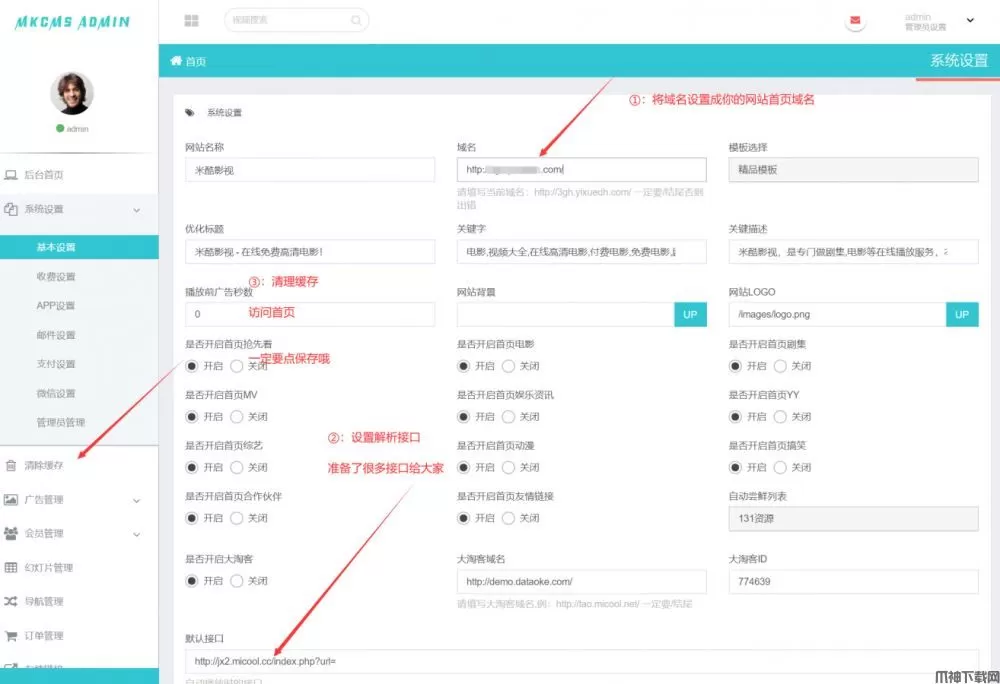
Task: Click the 域名 input field
Action: (x=581, y=170)
